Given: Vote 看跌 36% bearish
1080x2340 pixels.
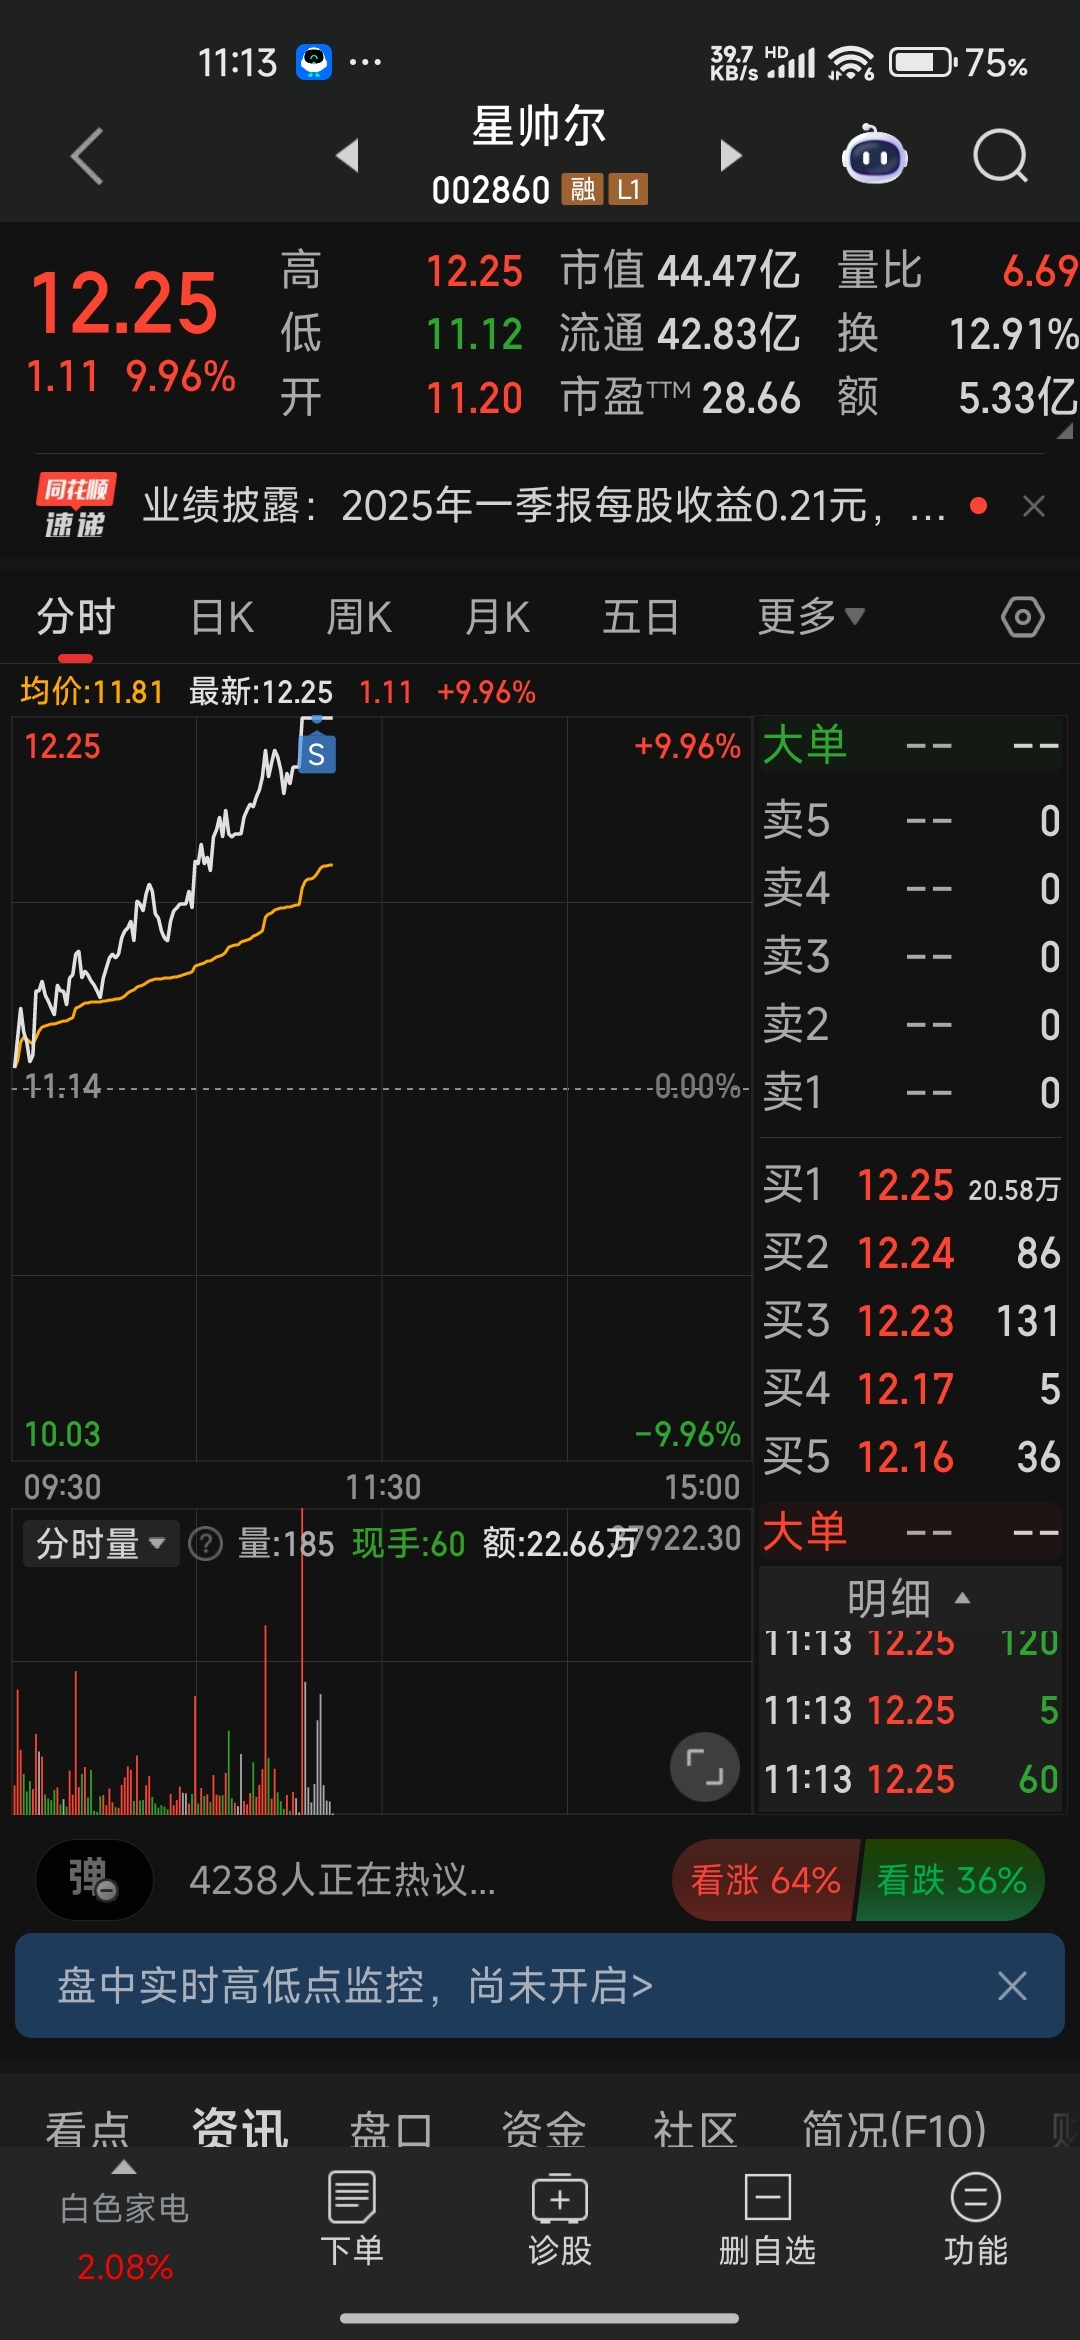Looking at the screenshot, I should [951, 1880].
